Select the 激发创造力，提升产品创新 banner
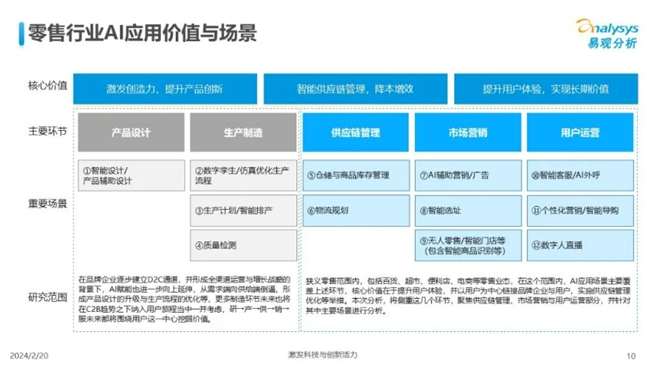Viewport: 650px width, 376px height. (x=165, y=89)
